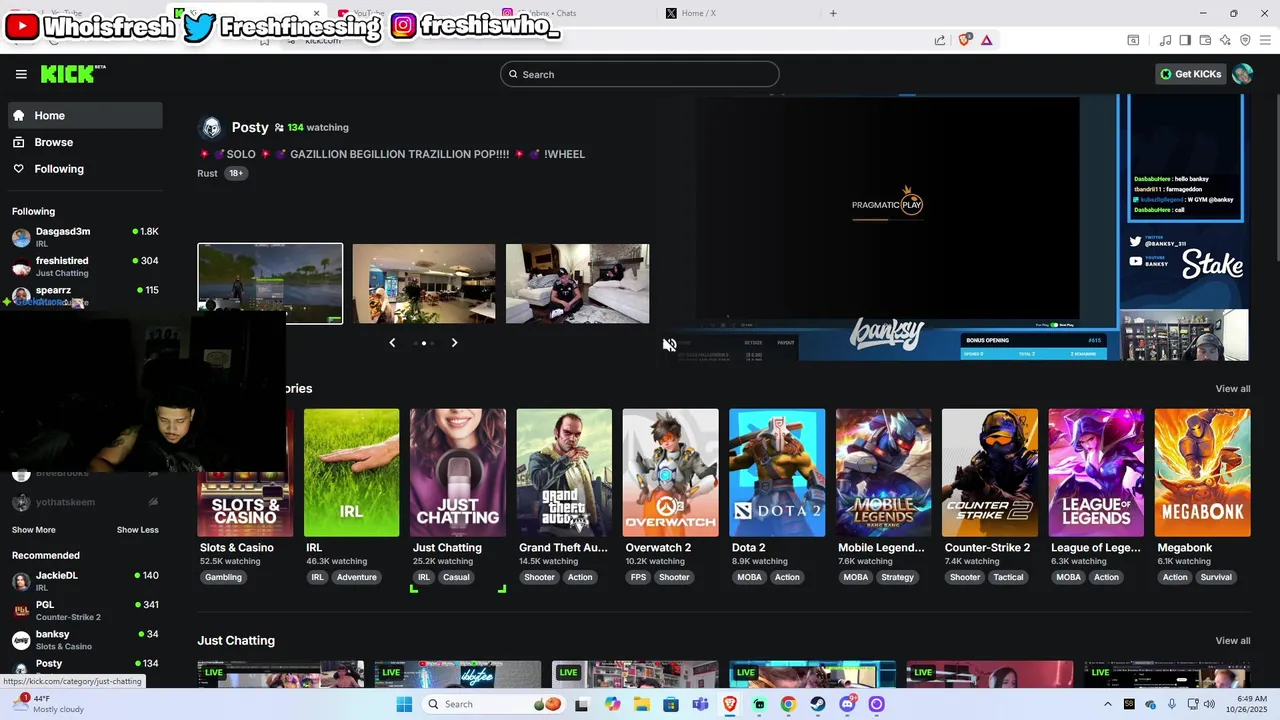Click the Adventure tag under IRL
Viewport: 1280px width, 720px height.
[357, 577]
